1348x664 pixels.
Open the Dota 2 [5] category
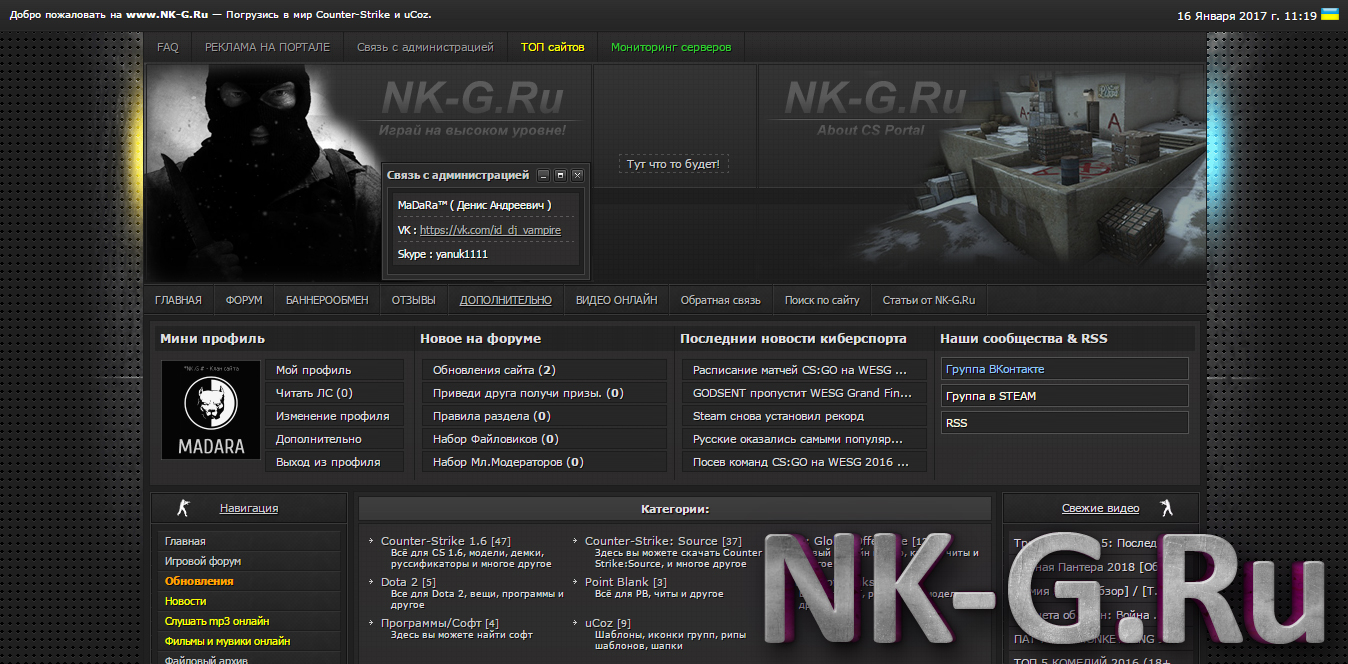408,581
